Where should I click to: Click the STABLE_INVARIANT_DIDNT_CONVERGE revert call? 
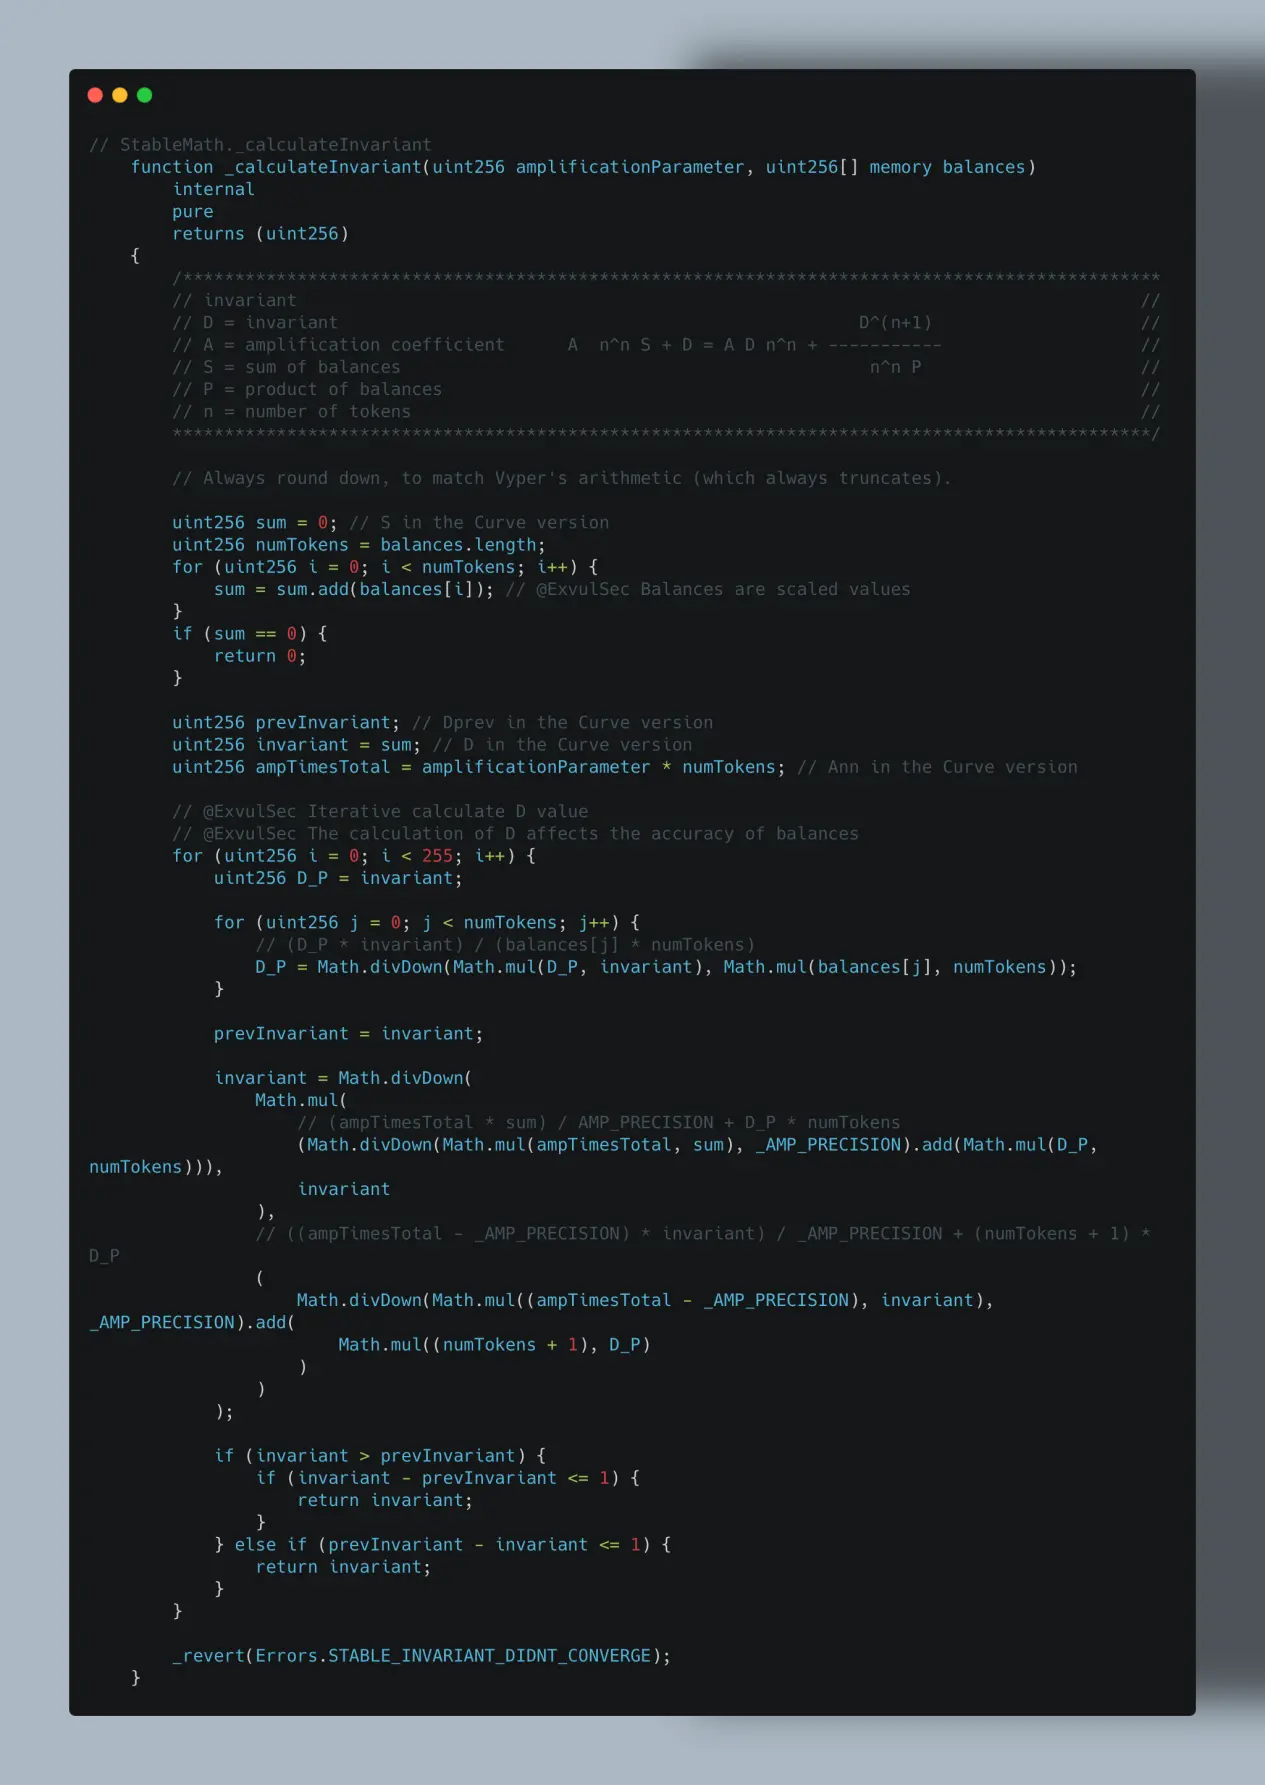[421, 1656]
